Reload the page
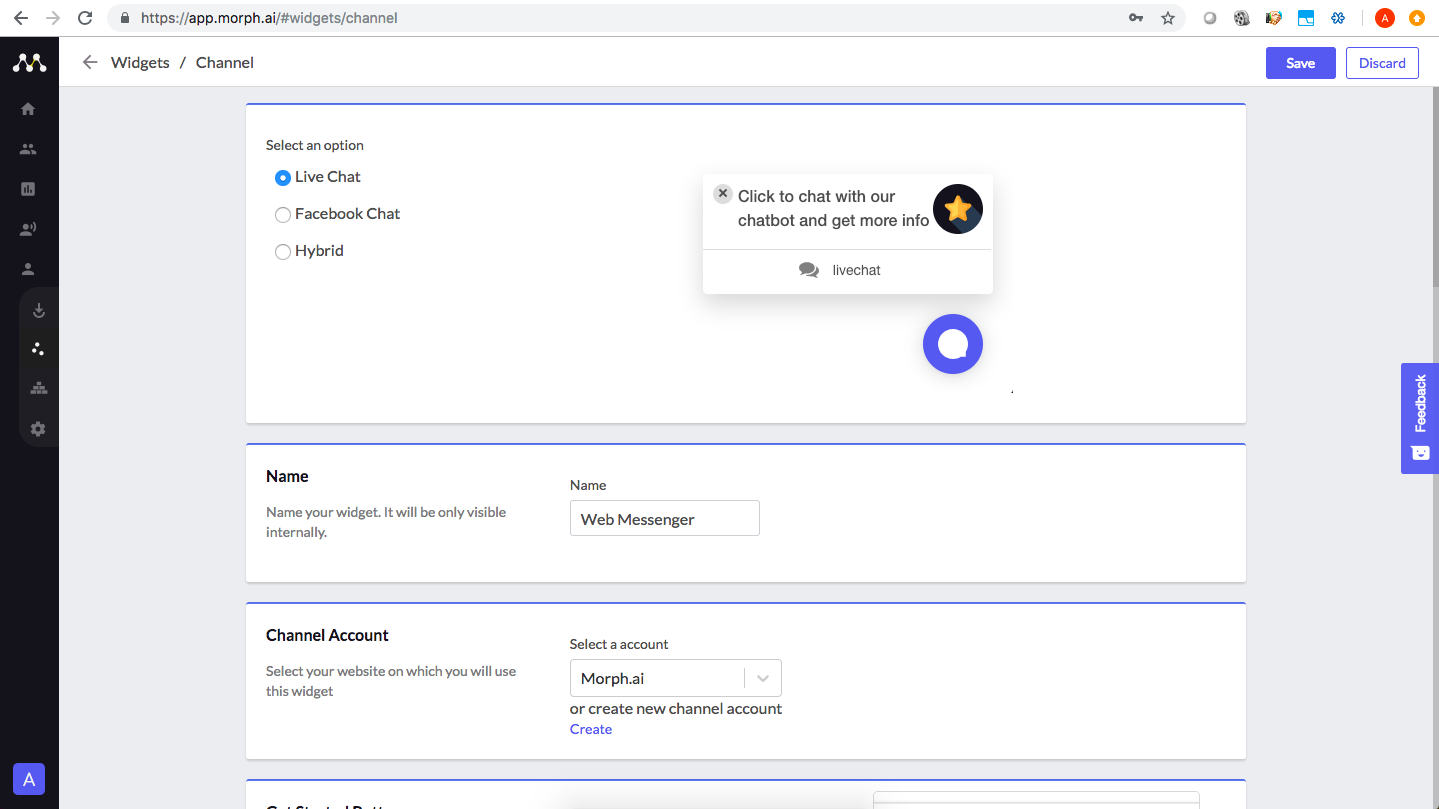The width and height of the screenshot is (1439, 809). (x=85, y=18)
